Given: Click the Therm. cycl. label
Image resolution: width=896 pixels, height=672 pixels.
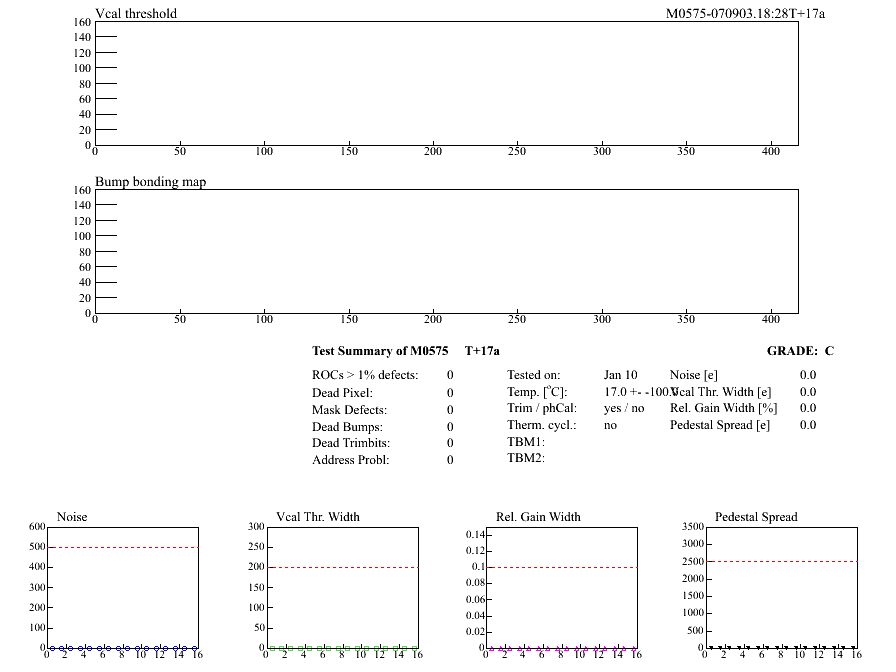Looking at the screenshot, I should click(541, 425).
